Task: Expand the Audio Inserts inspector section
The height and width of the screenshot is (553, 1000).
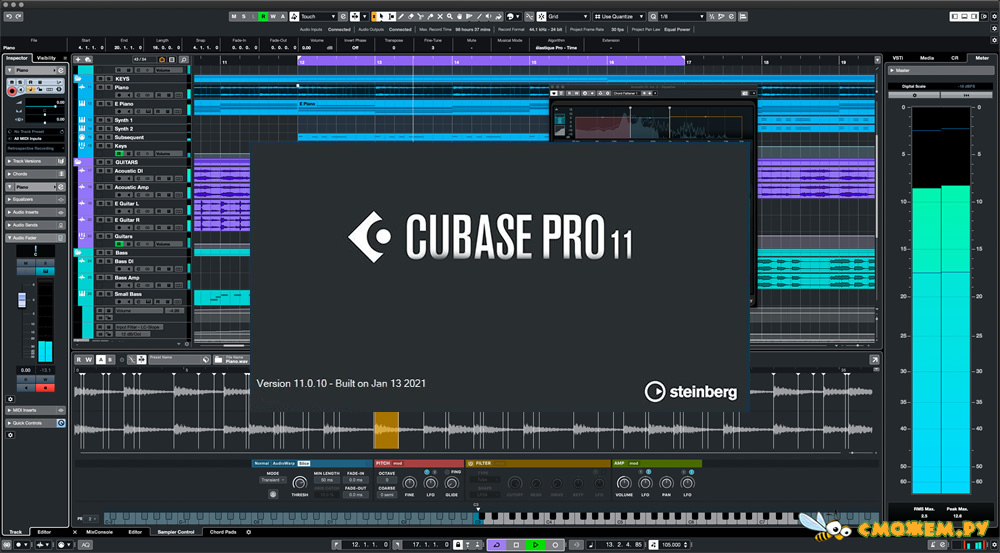Action: (36, 212)
